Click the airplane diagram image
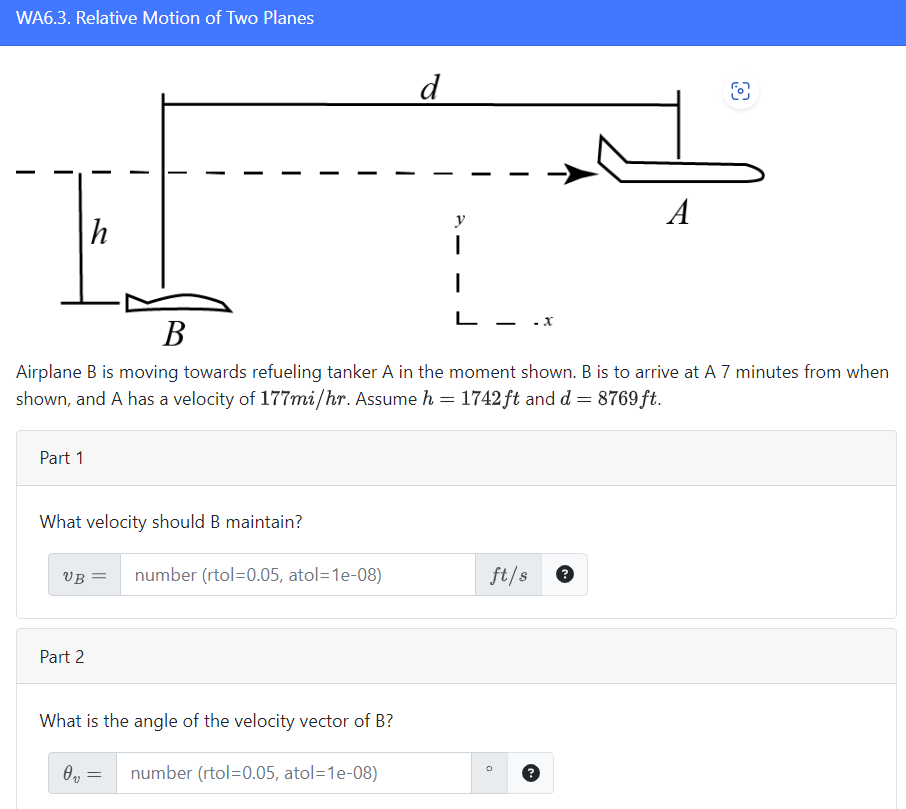This screenshot has width=906, height=809. (400, 200)
